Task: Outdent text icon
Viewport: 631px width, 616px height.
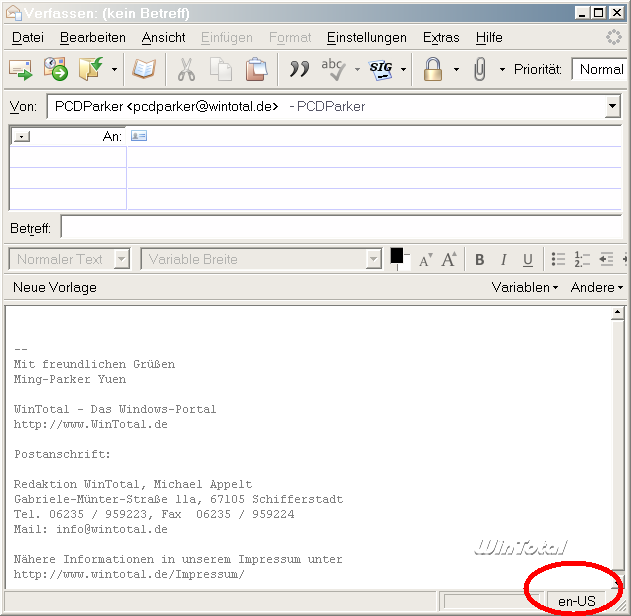Action: click(606, 260)
